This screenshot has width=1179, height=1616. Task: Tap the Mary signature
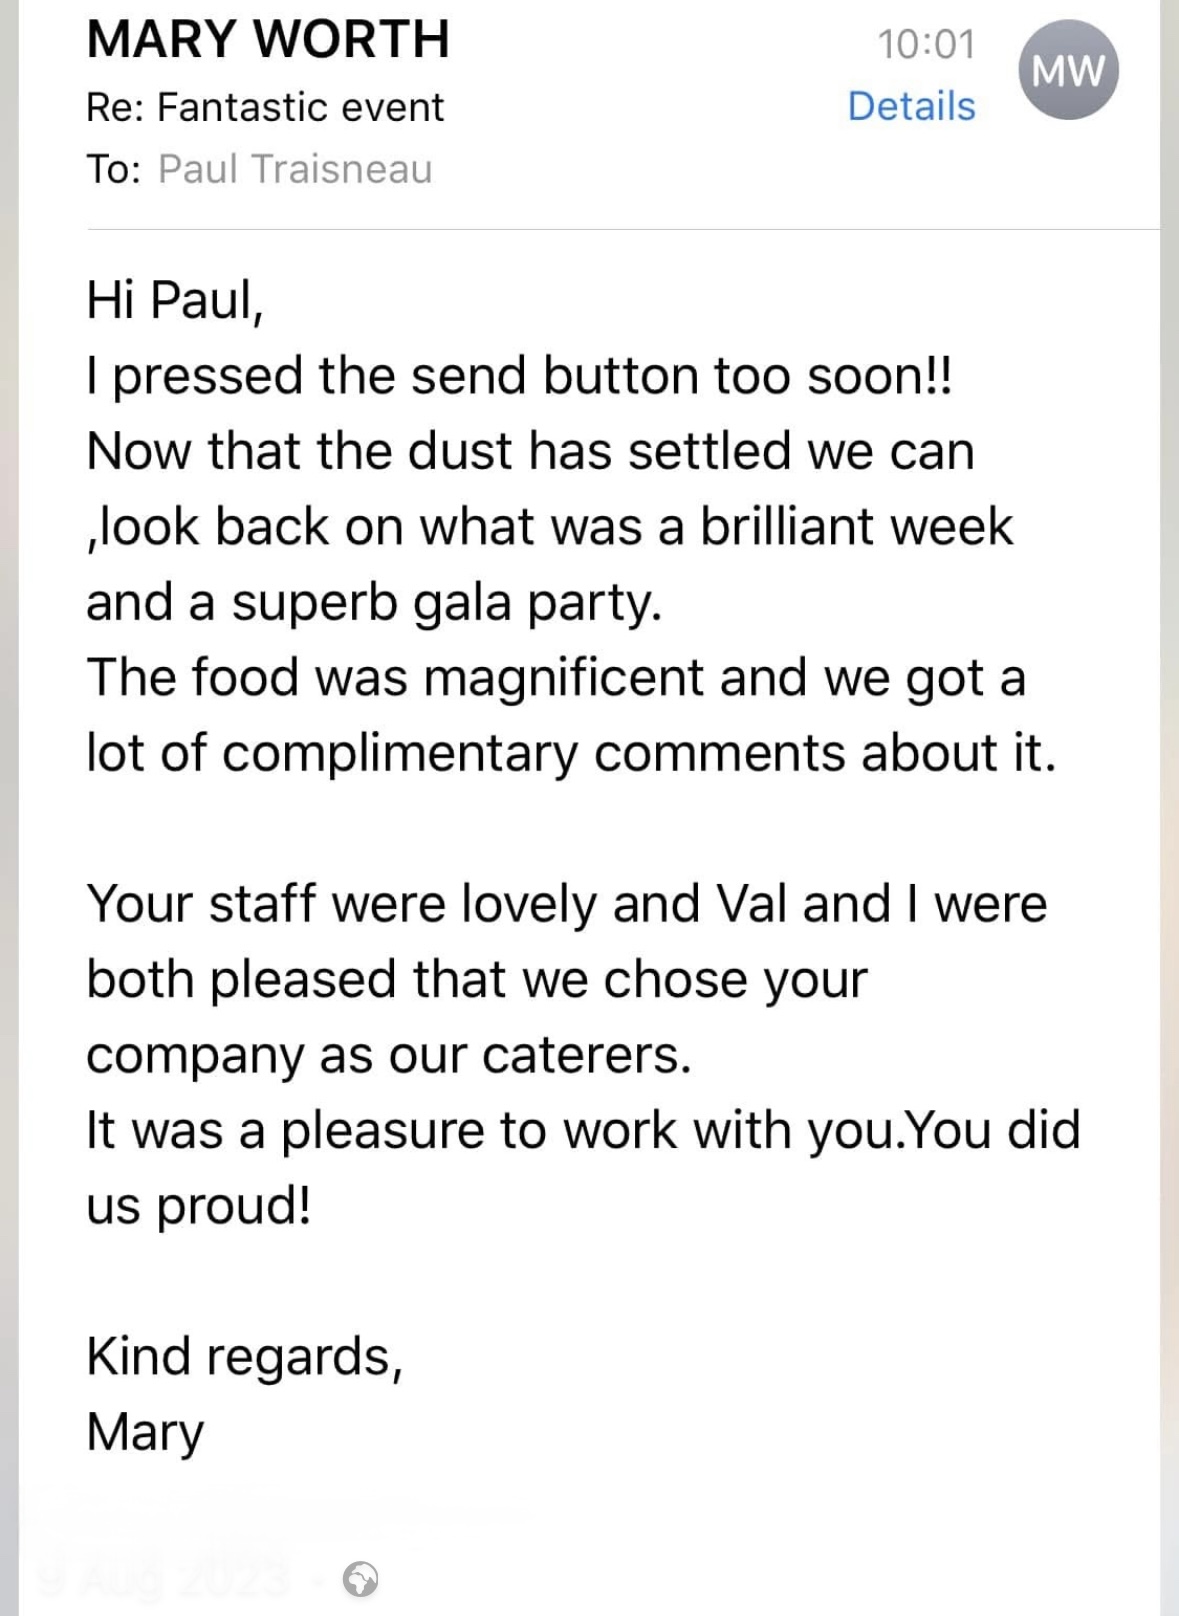click(145, 1433)
